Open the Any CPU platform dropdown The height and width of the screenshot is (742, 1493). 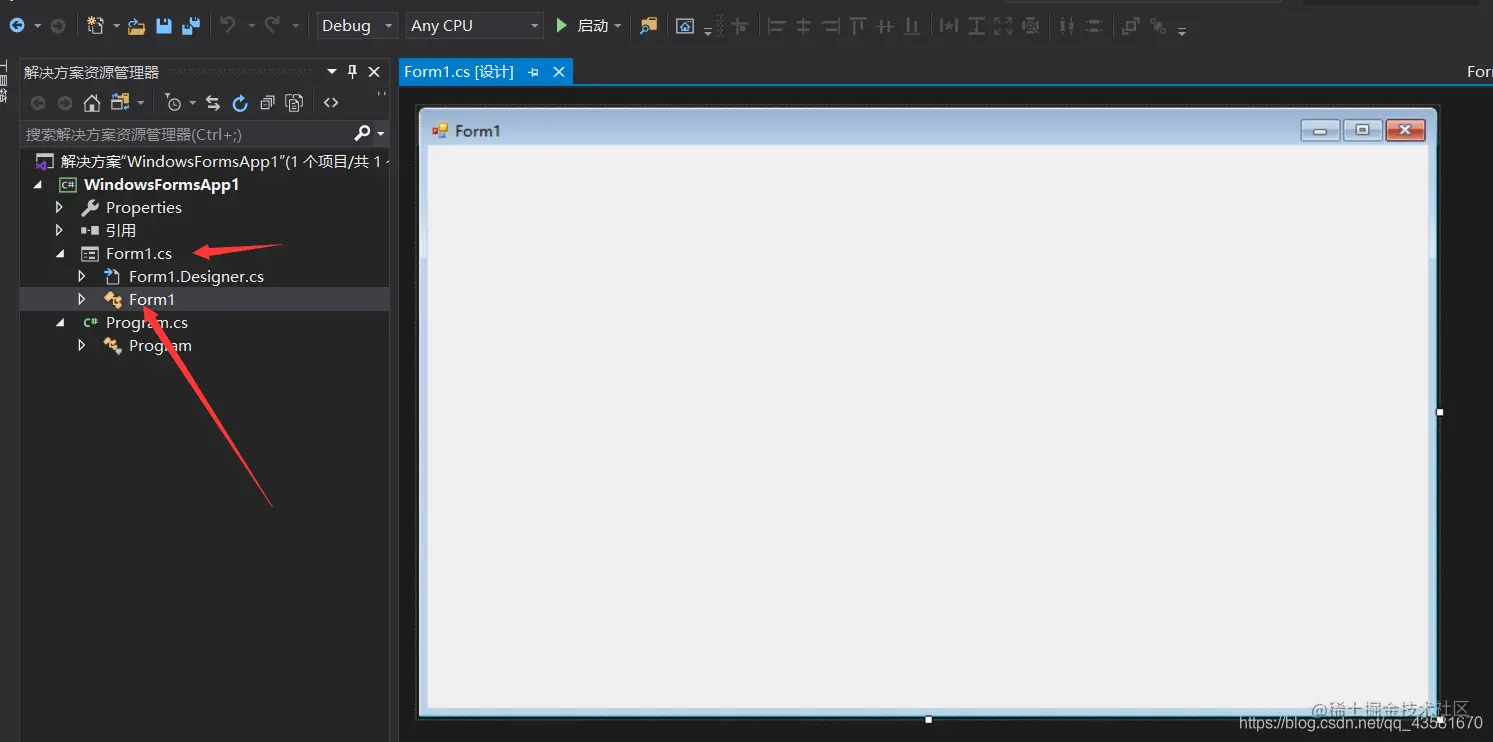pyautogui.click(x=474, y=25)
